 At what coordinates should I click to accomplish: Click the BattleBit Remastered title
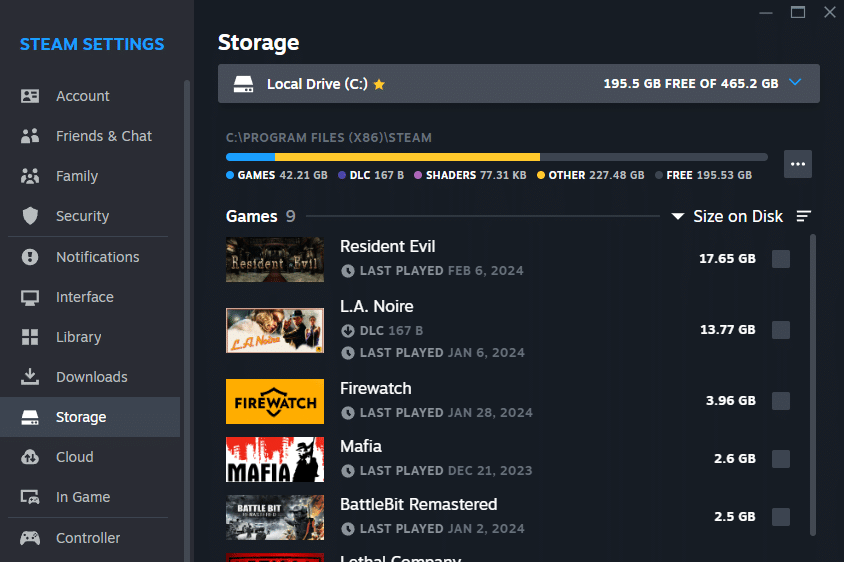click(x=419, y=504)
